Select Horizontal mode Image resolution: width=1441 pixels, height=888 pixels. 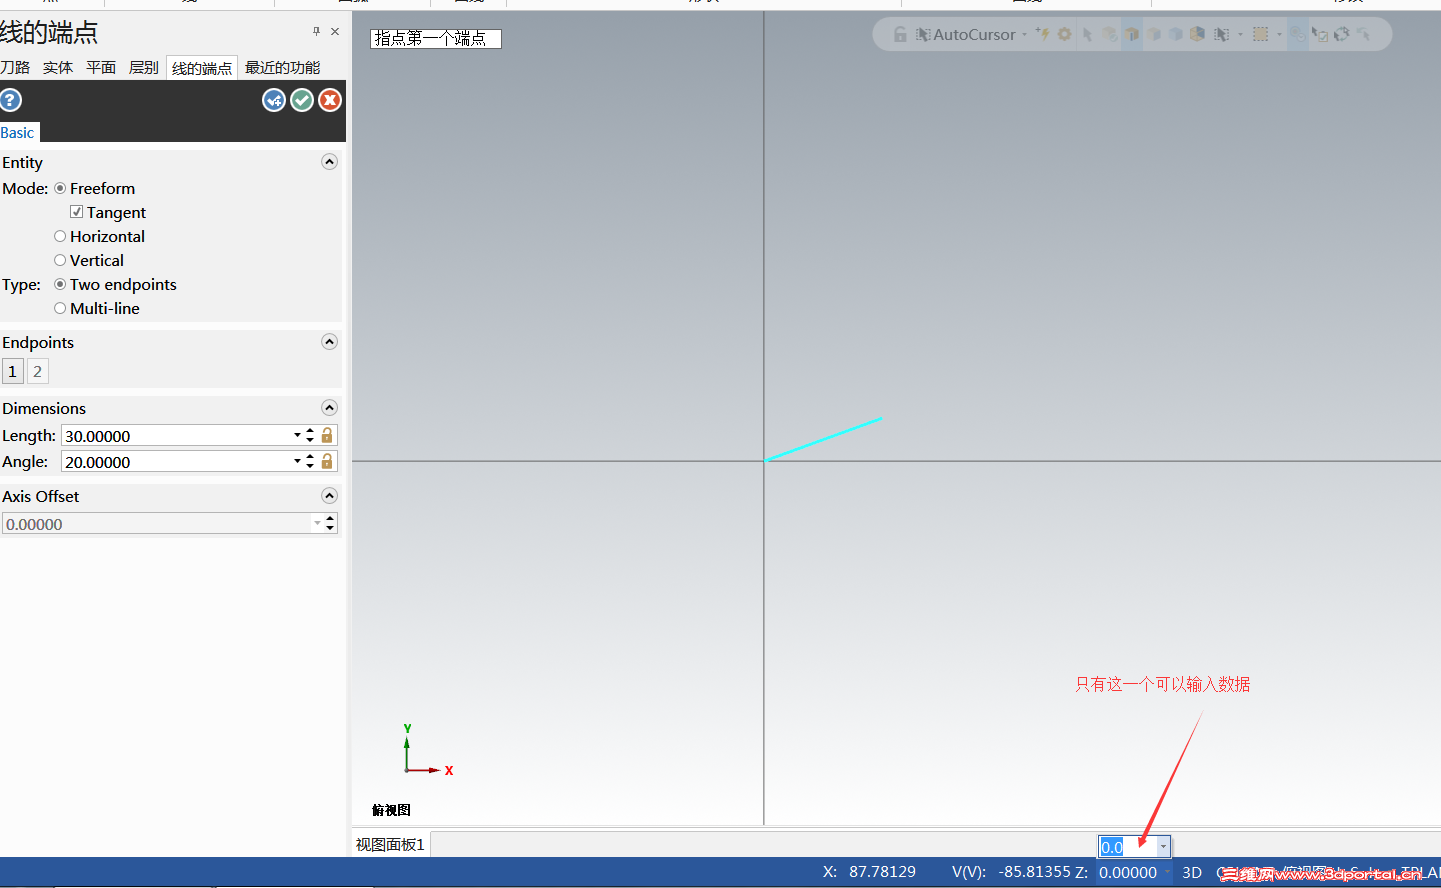[100, 236]
